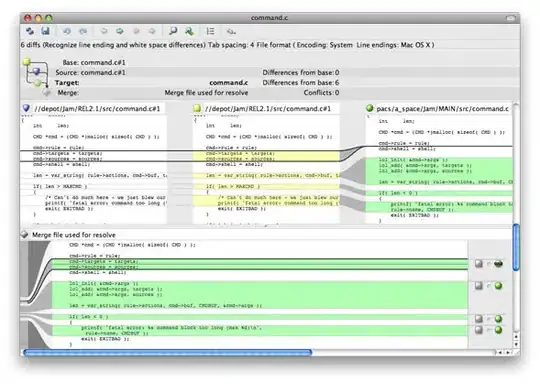Save the merge result with the floppy disk icon
This screenshot has width=540, height=384.
tap(45, 31)
